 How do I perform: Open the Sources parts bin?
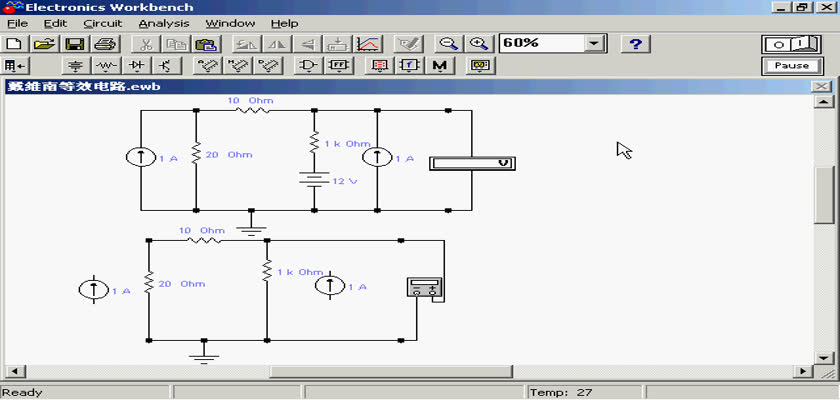point(77,66)
